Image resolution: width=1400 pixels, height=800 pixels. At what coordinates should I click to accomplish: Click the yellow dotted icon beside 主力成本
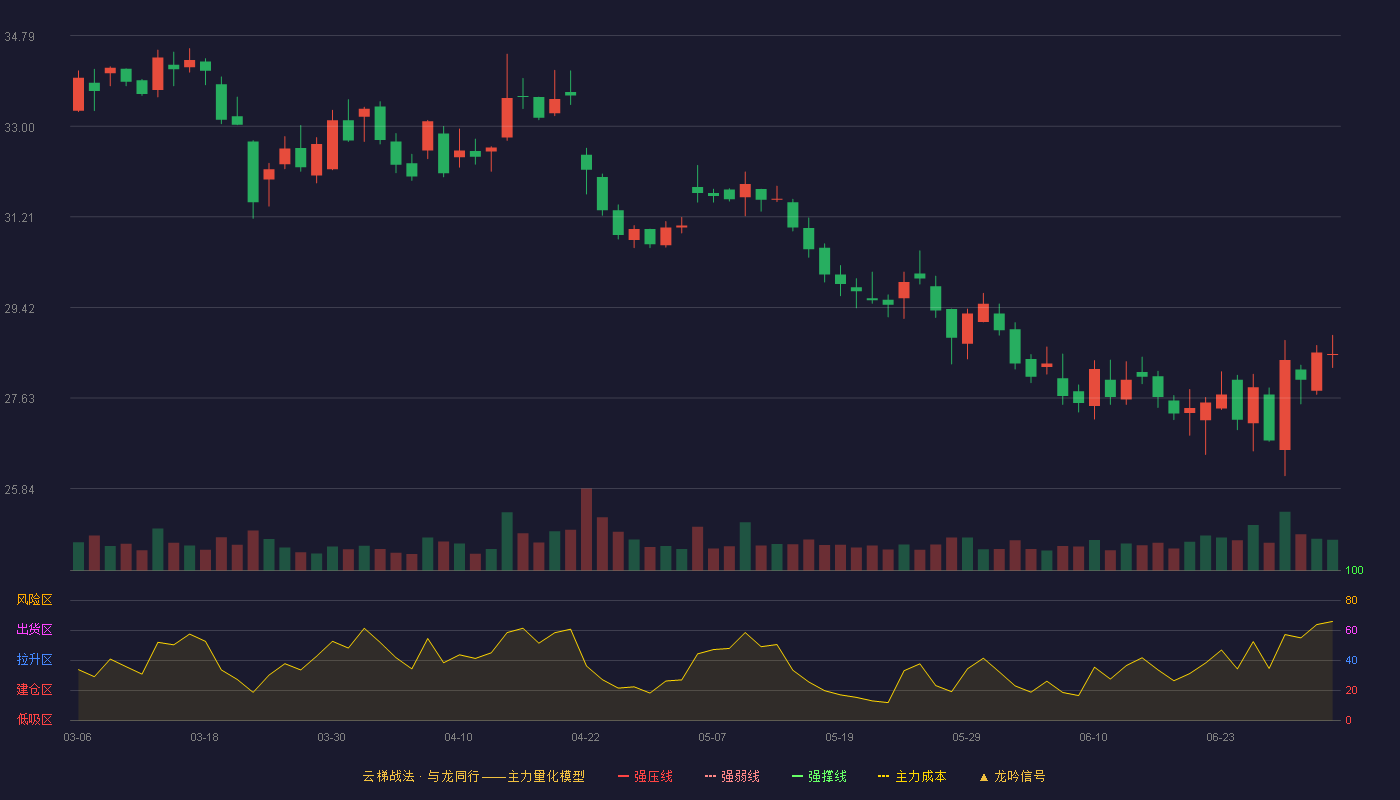(884, 776)
